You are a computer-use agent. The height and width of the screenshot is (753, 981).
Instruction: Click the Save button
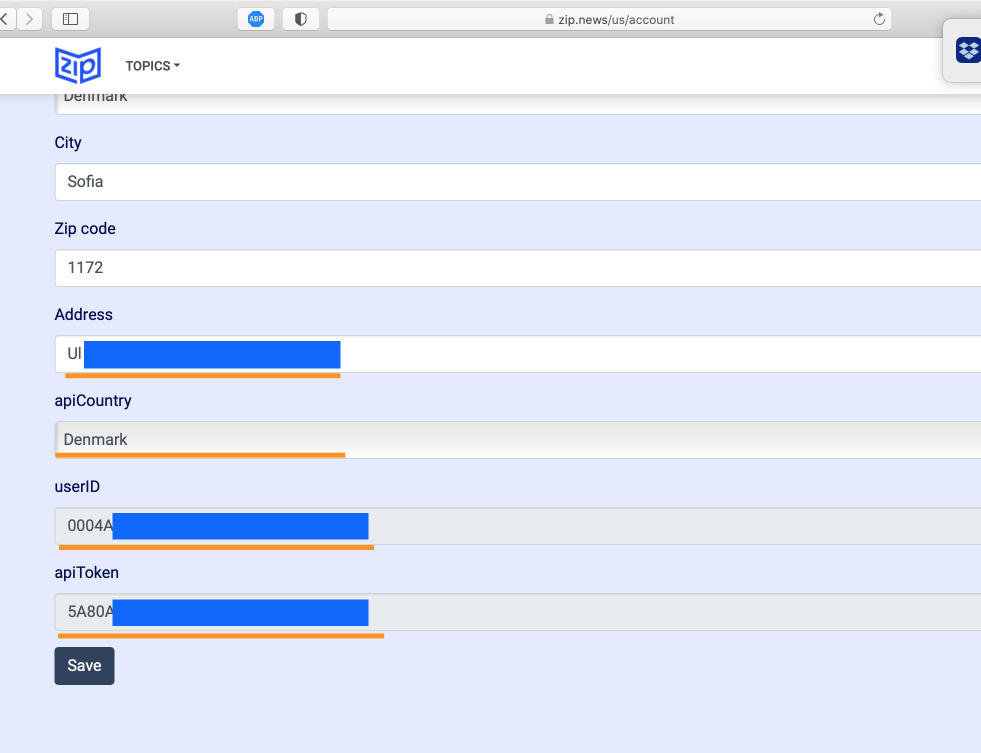click(84, 666)
